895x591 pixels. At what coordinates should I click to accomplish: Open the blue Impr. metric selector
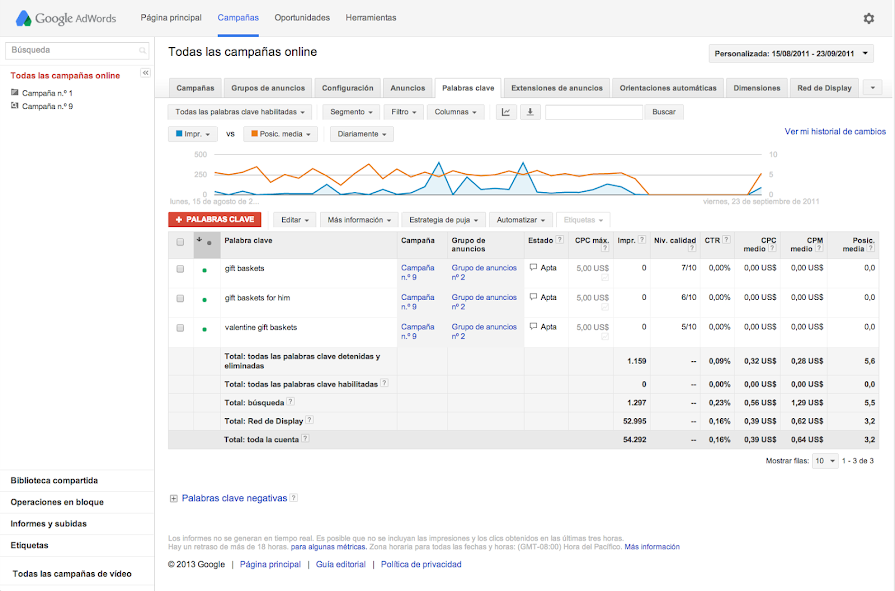point(195,134)
